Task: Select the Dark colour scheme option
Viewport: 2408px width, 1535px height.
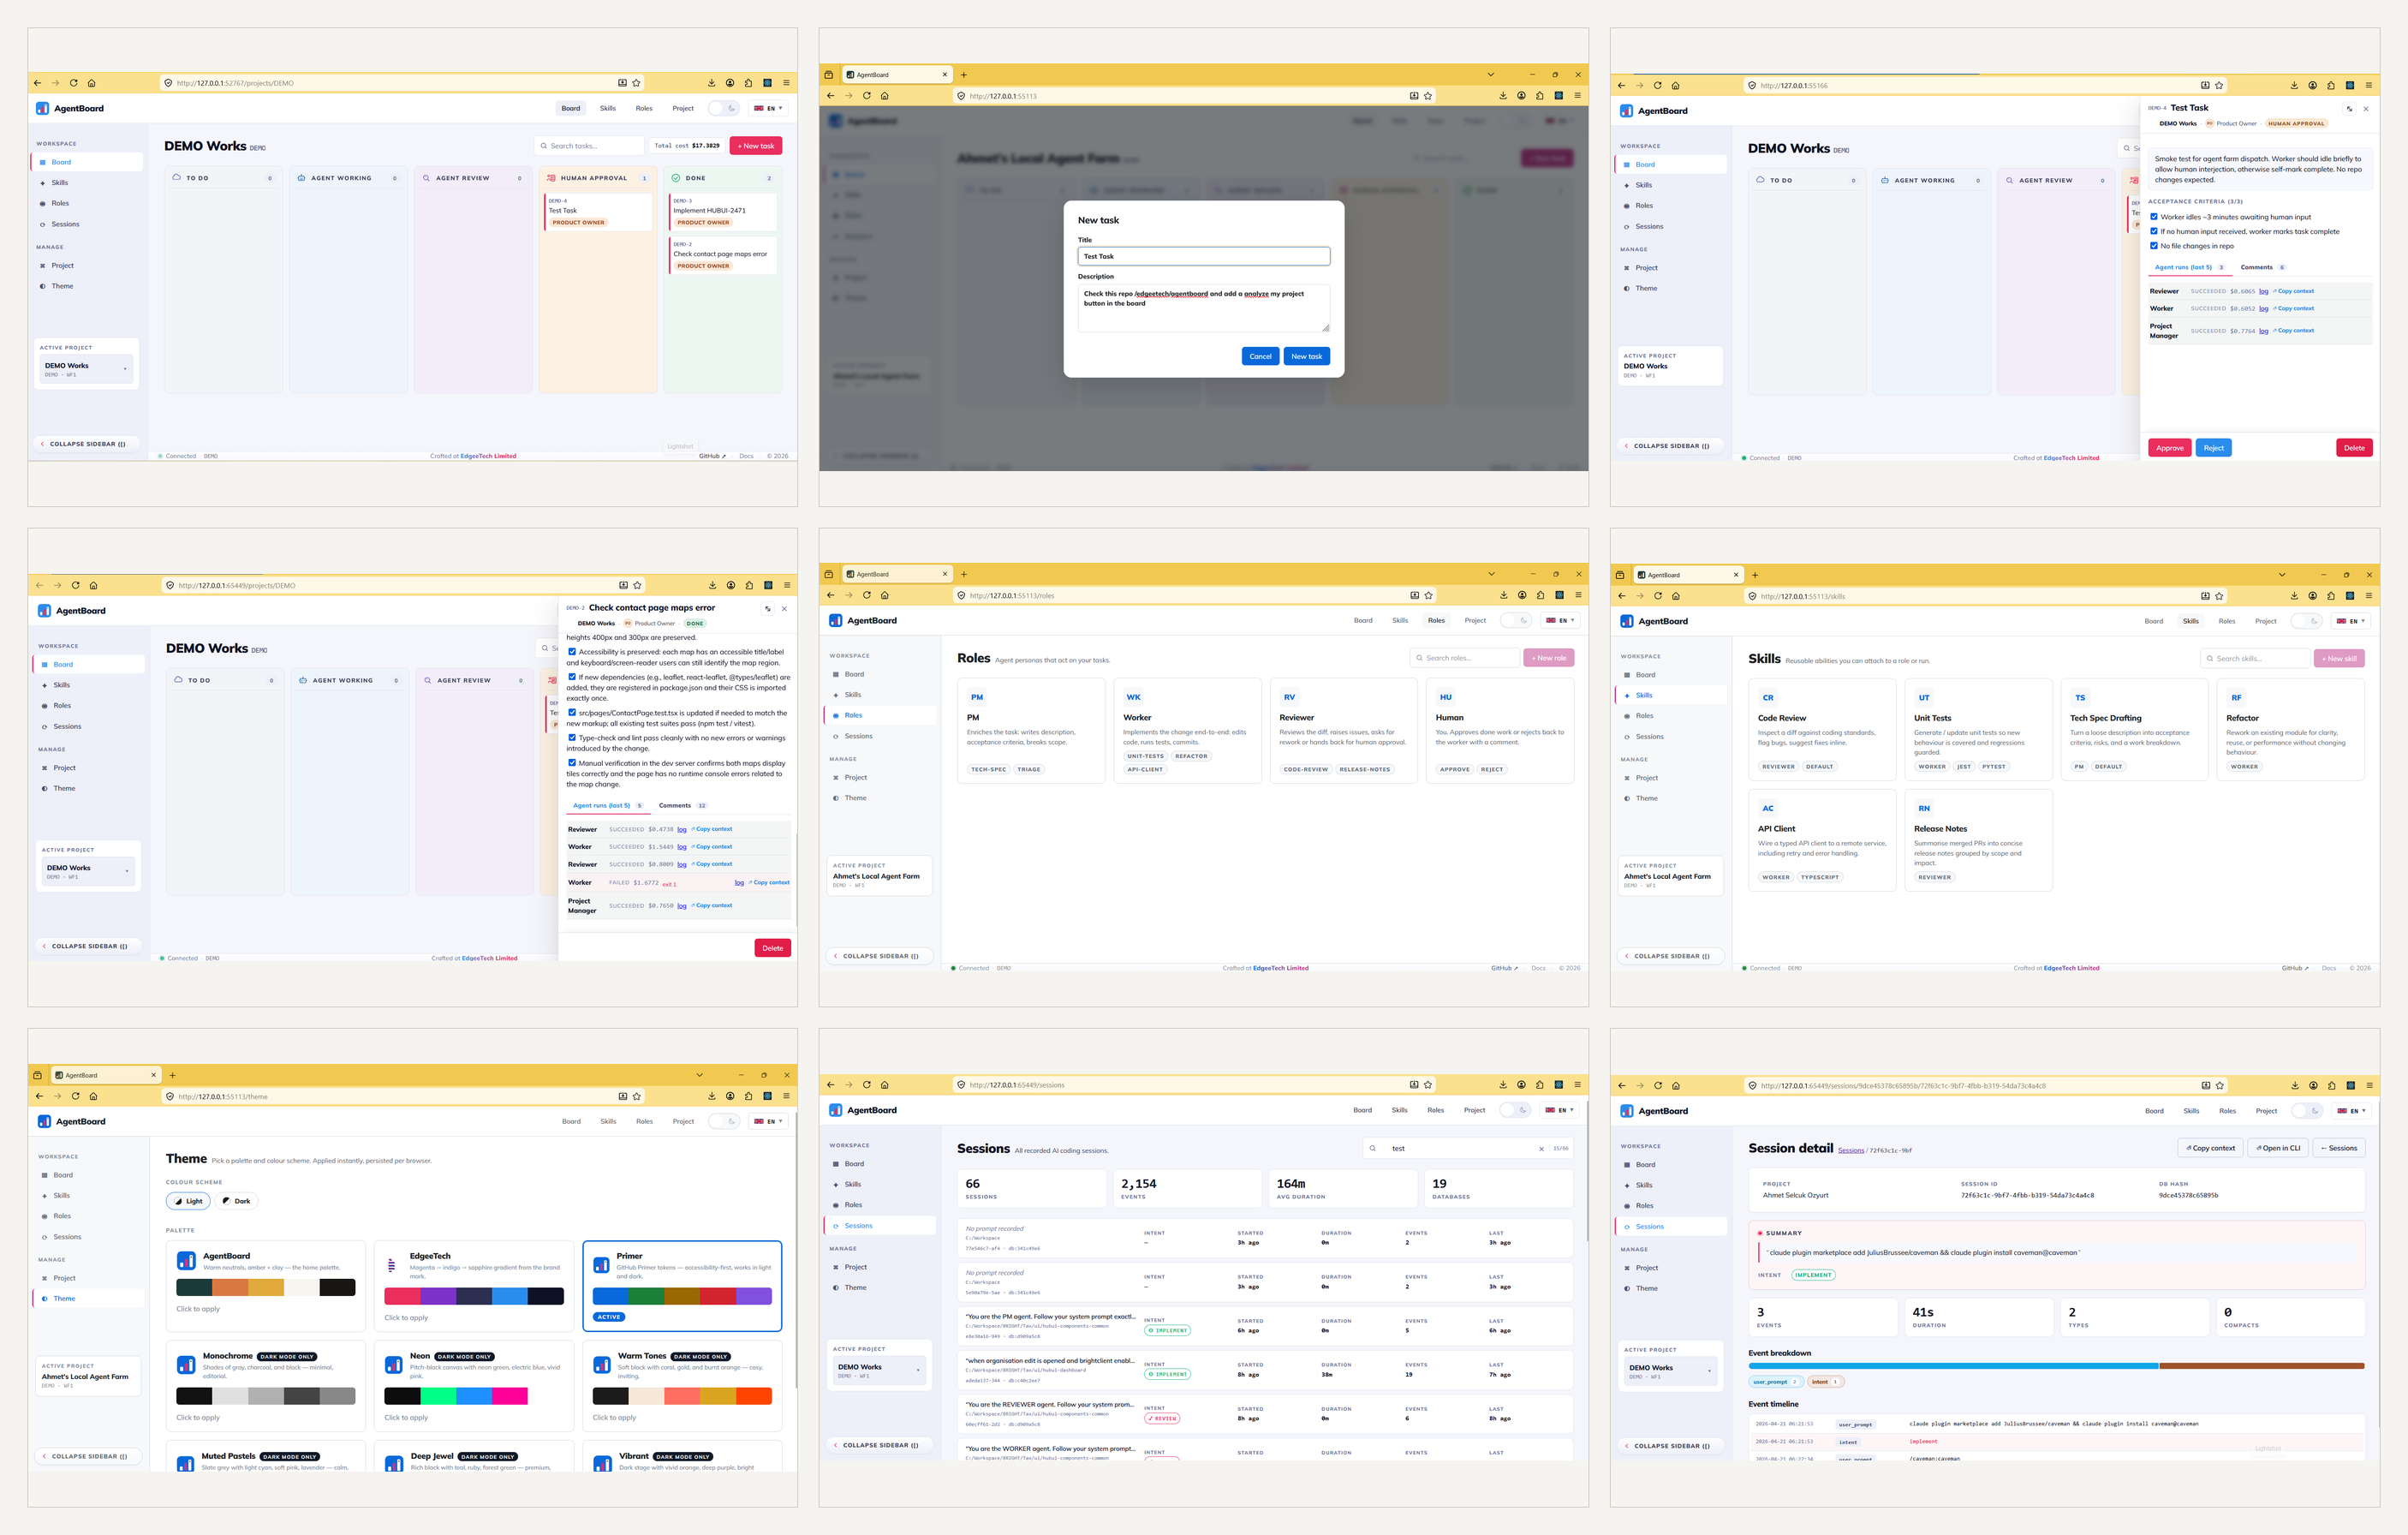Action: pyautogui.click(x=237, y=1201)
